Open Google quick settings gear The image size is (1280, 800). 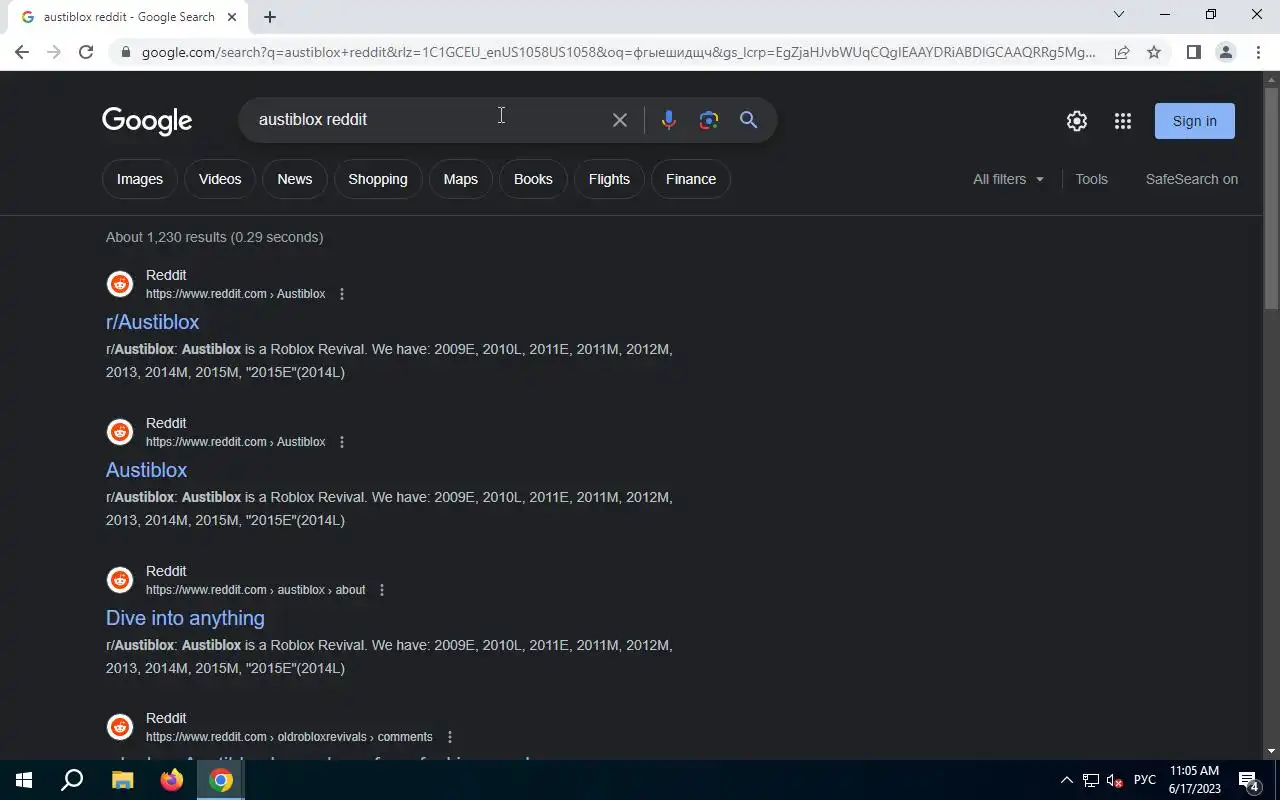pos(1077,121)
